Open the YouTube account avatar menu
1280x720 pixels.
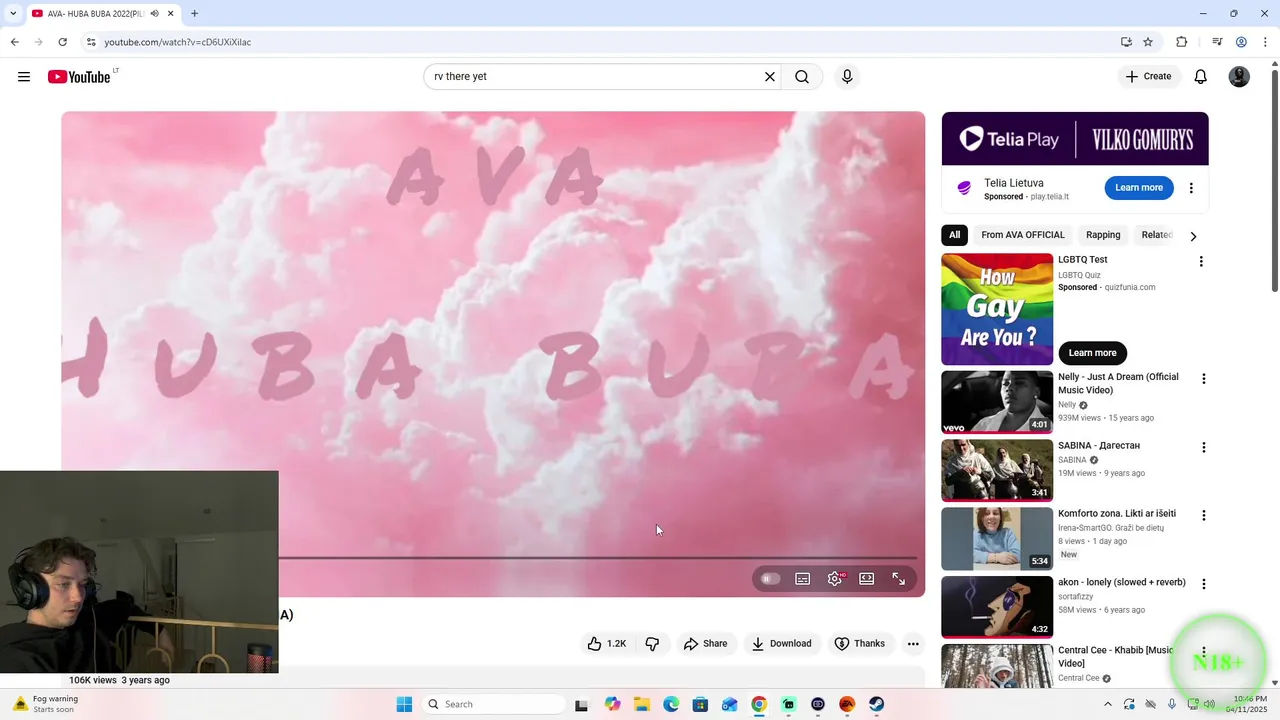click(1239, 77)
